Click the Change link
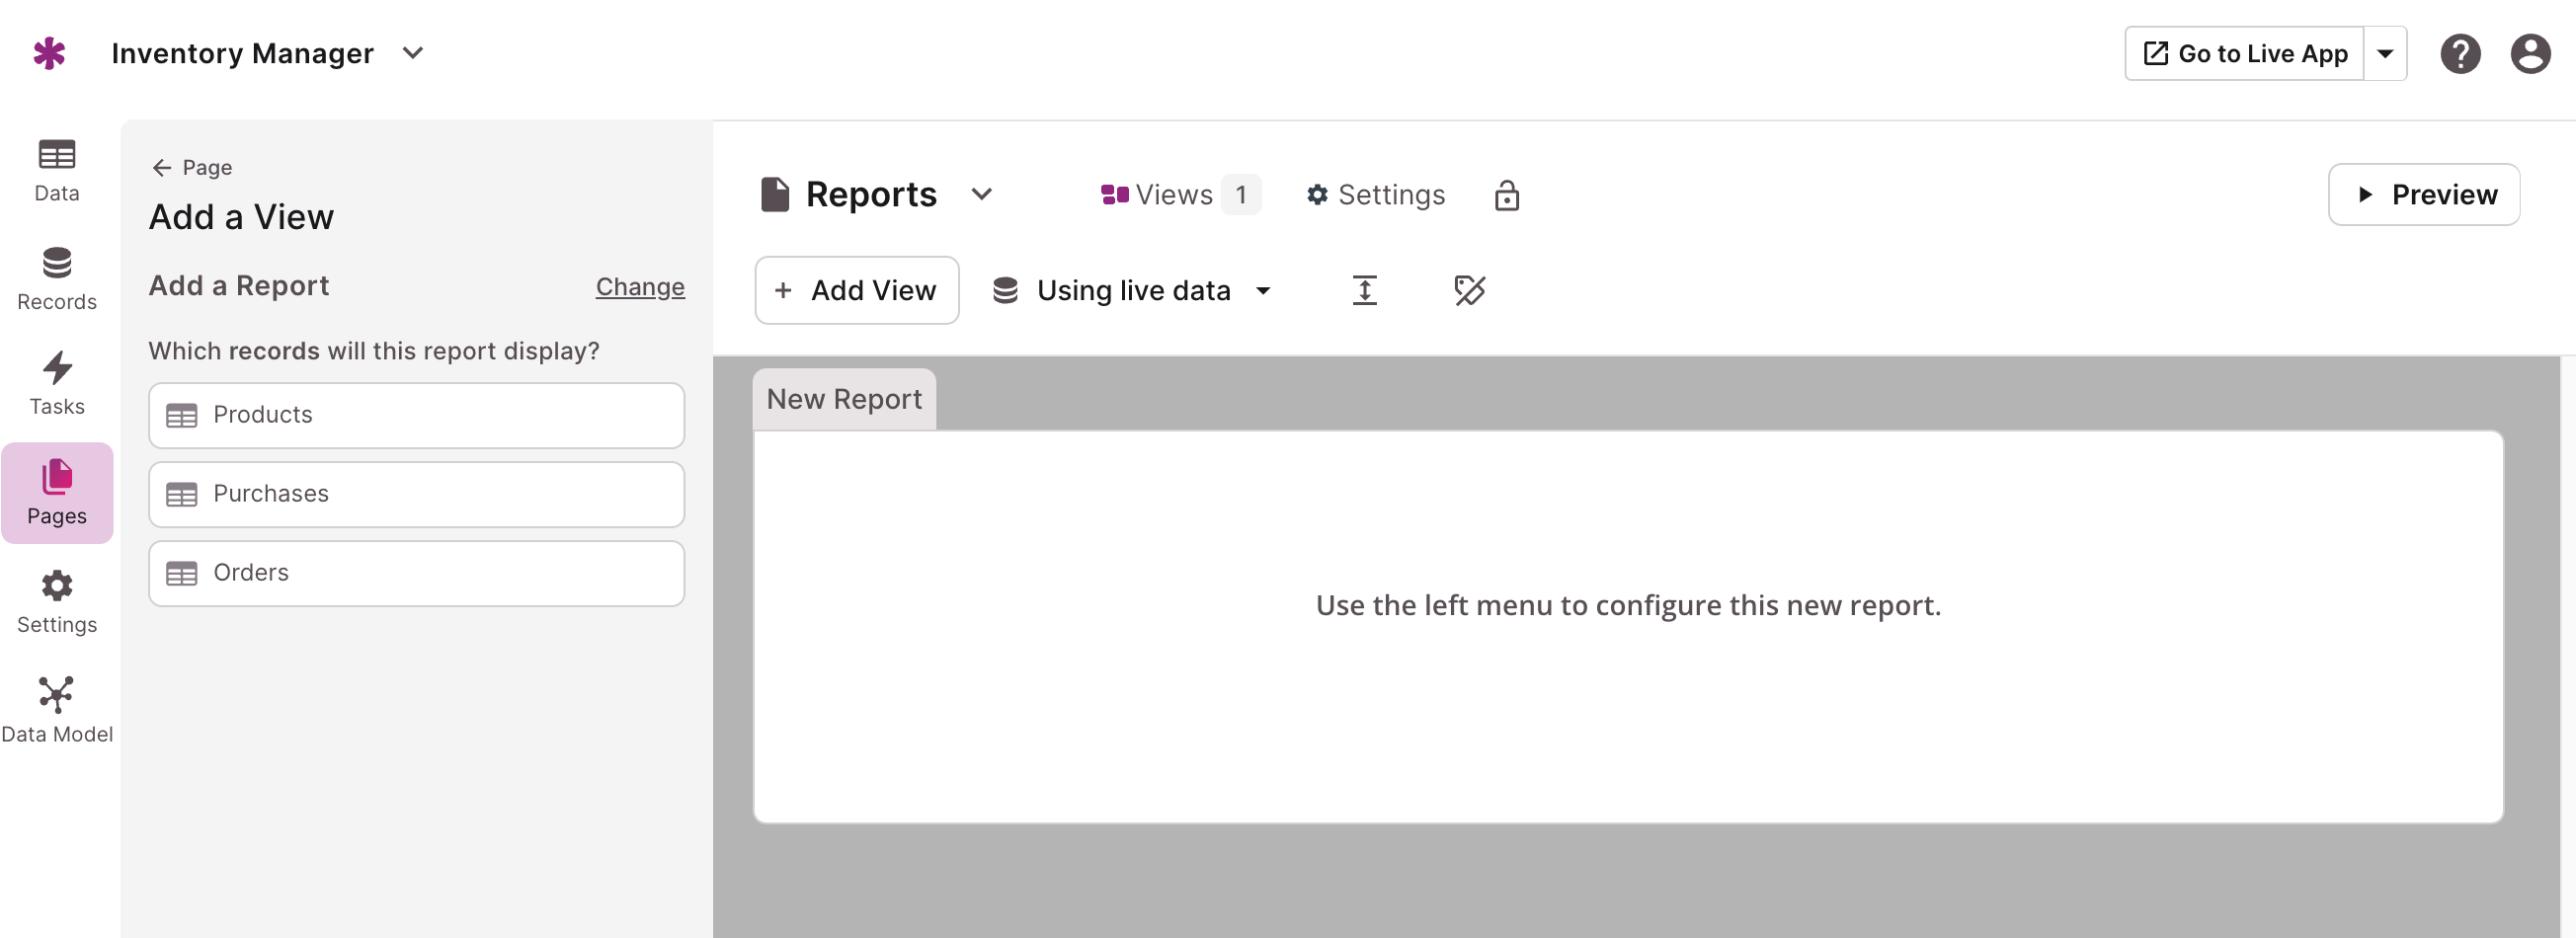The image size is (2576, 938). pos(640,287)
